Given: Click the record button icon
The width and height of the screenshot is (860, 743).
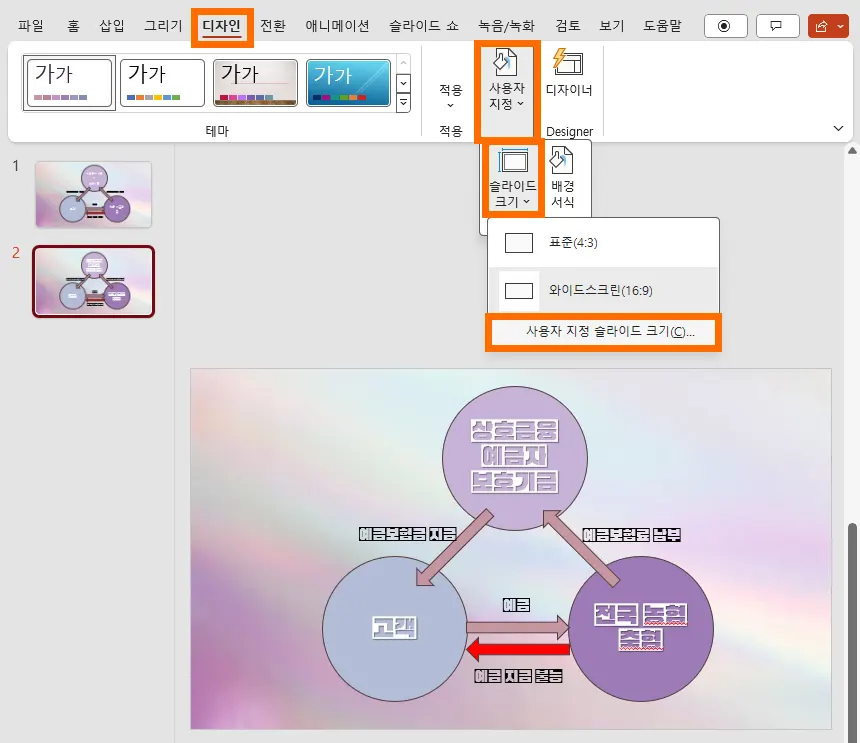Looking at the screenshot, I should 725,26.
